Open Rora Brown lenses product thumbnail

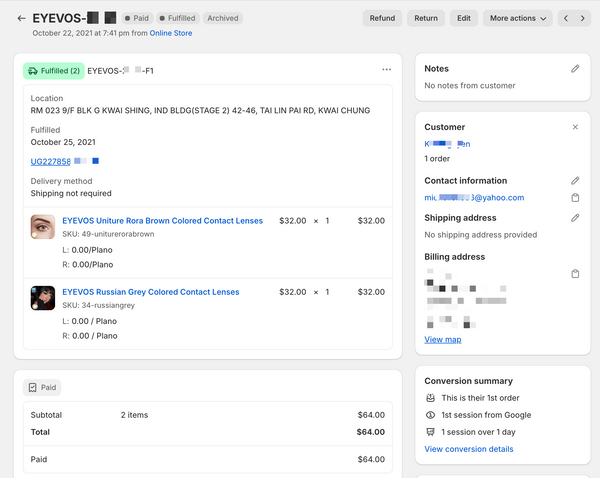pyautogui.click(x=42, y=227)
